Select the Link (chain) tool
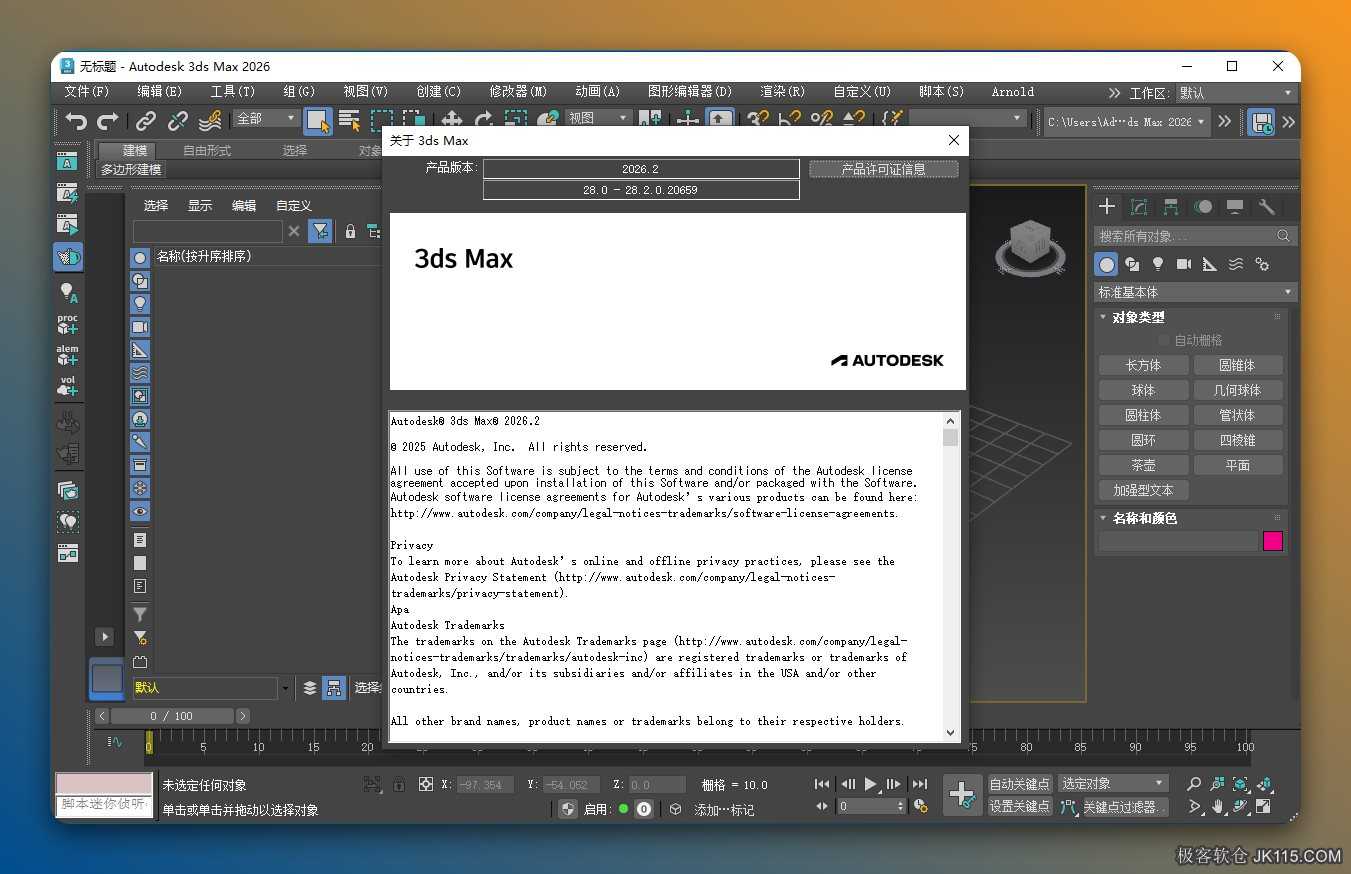The height and width of the screenshot is (874, 1351). pos(146,121)
